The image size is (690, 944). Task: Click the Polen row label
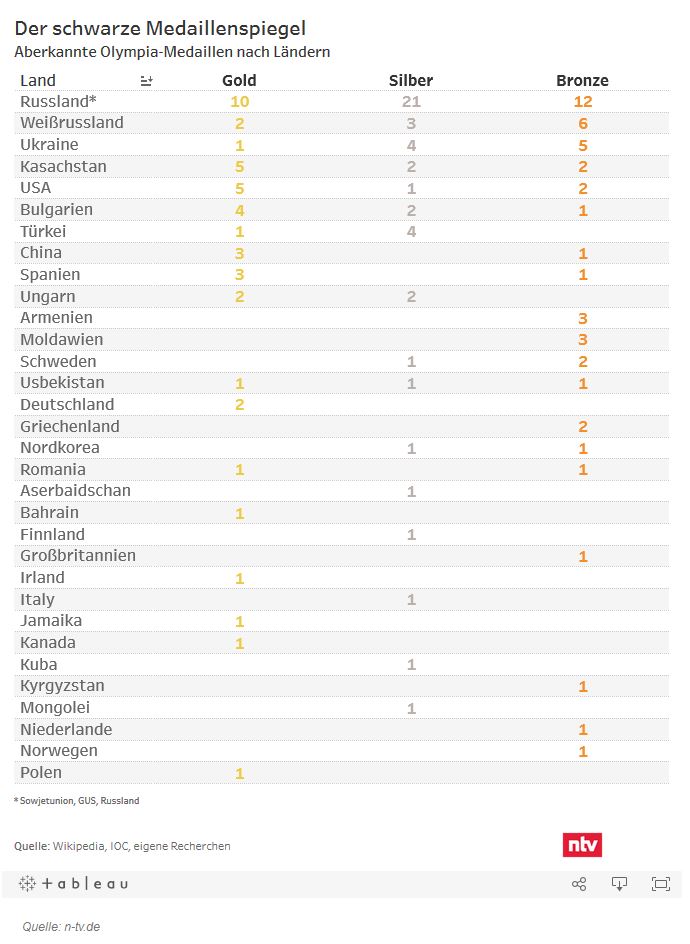(41, 773)
